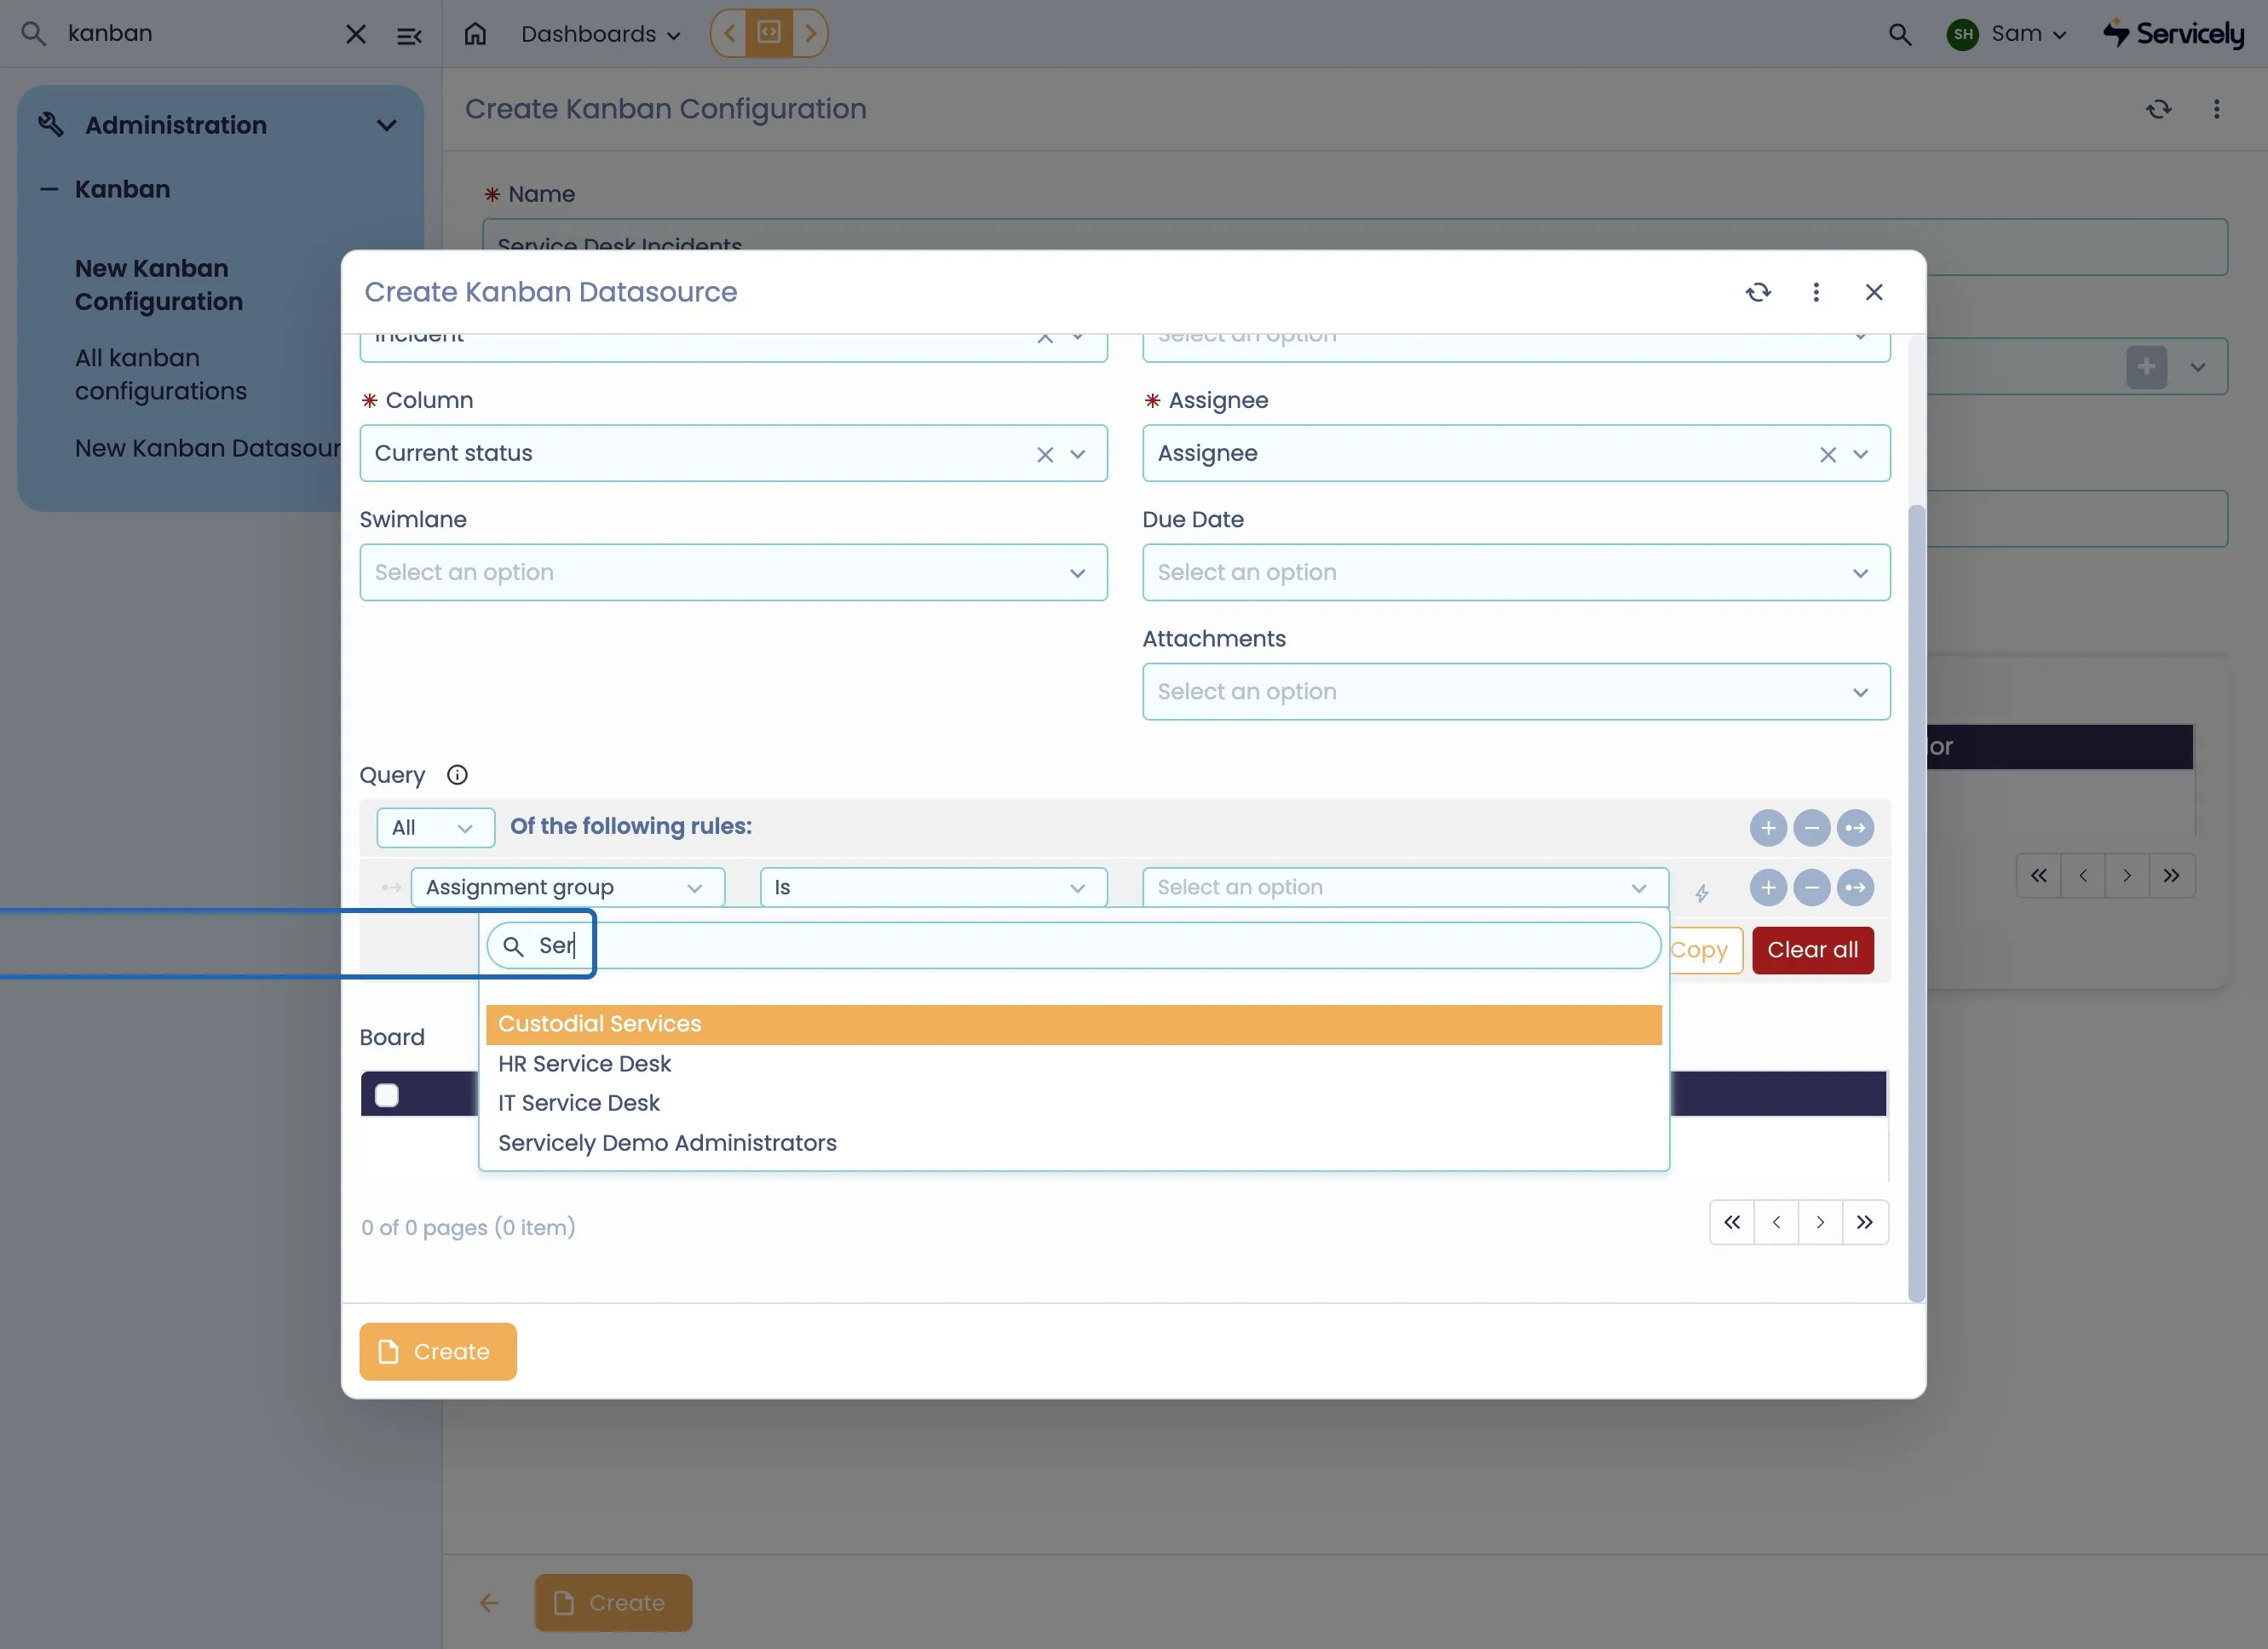Screen dimensions: 2268x1649
Task: Go to last page in background pagination
Action: 2171,876
